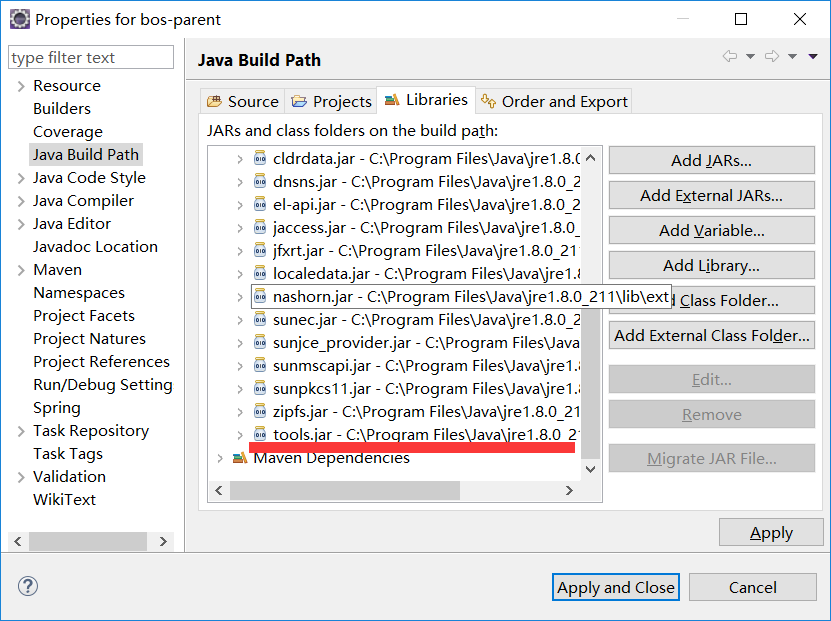Select Spring in the properties sidebar
The width and height of the screenshot is (831, 621).
[56, 407]
